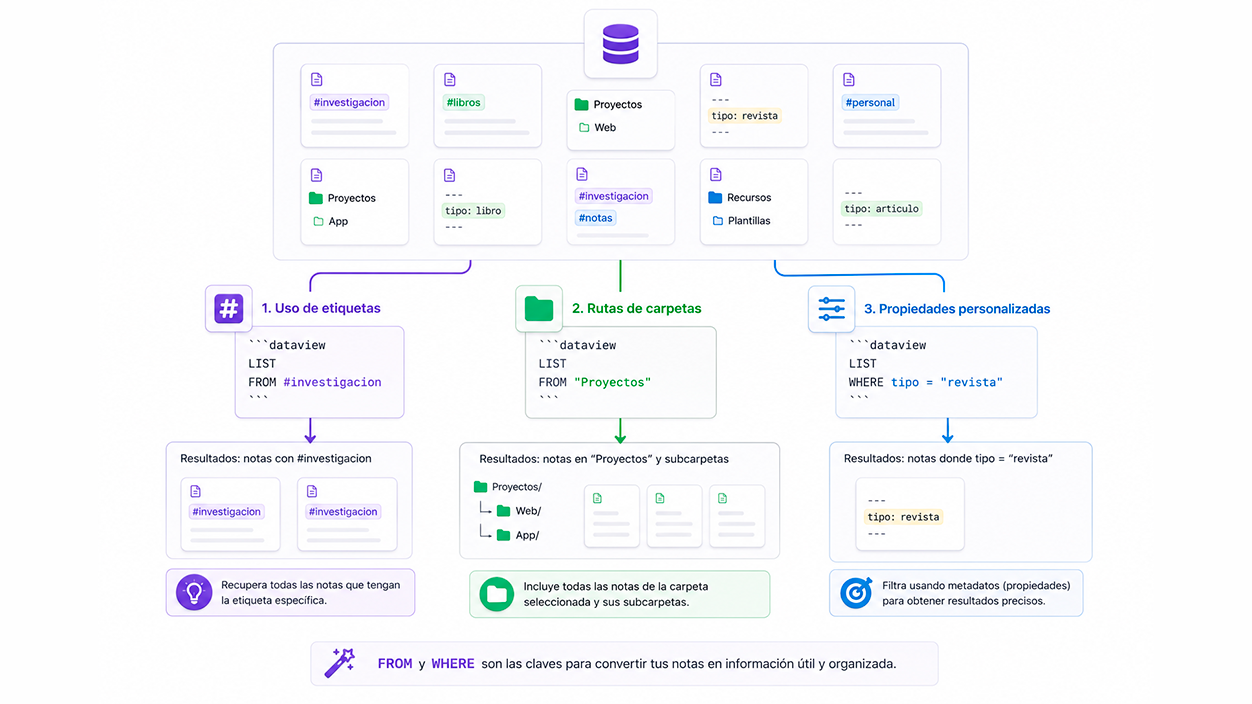1252x704 pixels.
Task: Click the heading 1. Uso de etiquetas
Action: click(x=321, y=309)
